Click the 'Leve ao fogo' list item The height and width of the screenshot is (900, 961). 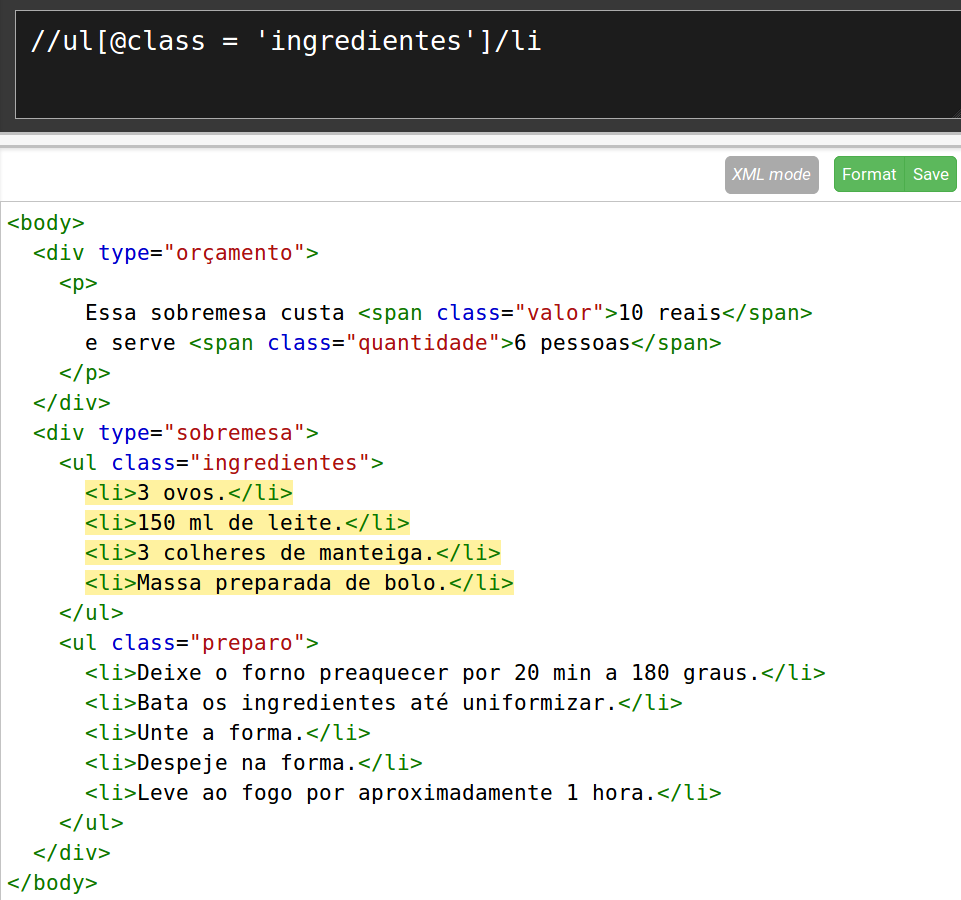click(403, 793)
